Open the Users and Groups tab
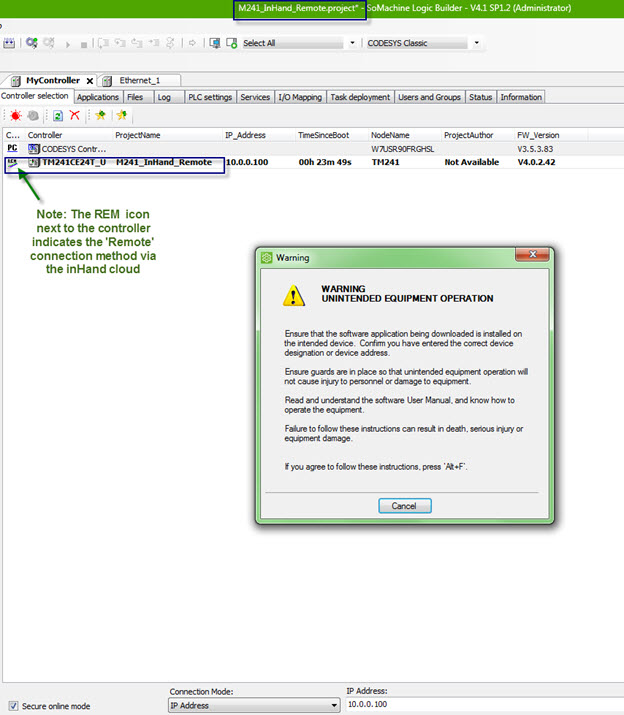624x715 pixels. coord(429,97)
